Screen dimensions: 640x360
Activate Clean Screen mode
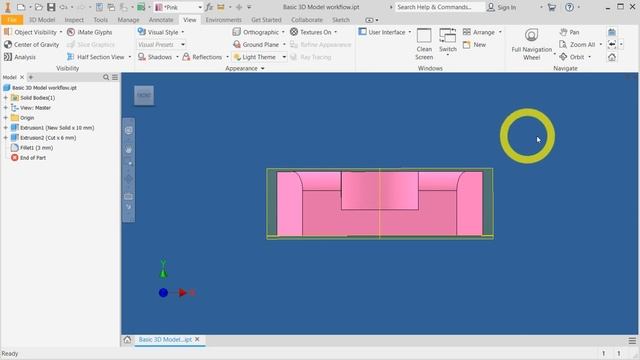tap(424, 44)
